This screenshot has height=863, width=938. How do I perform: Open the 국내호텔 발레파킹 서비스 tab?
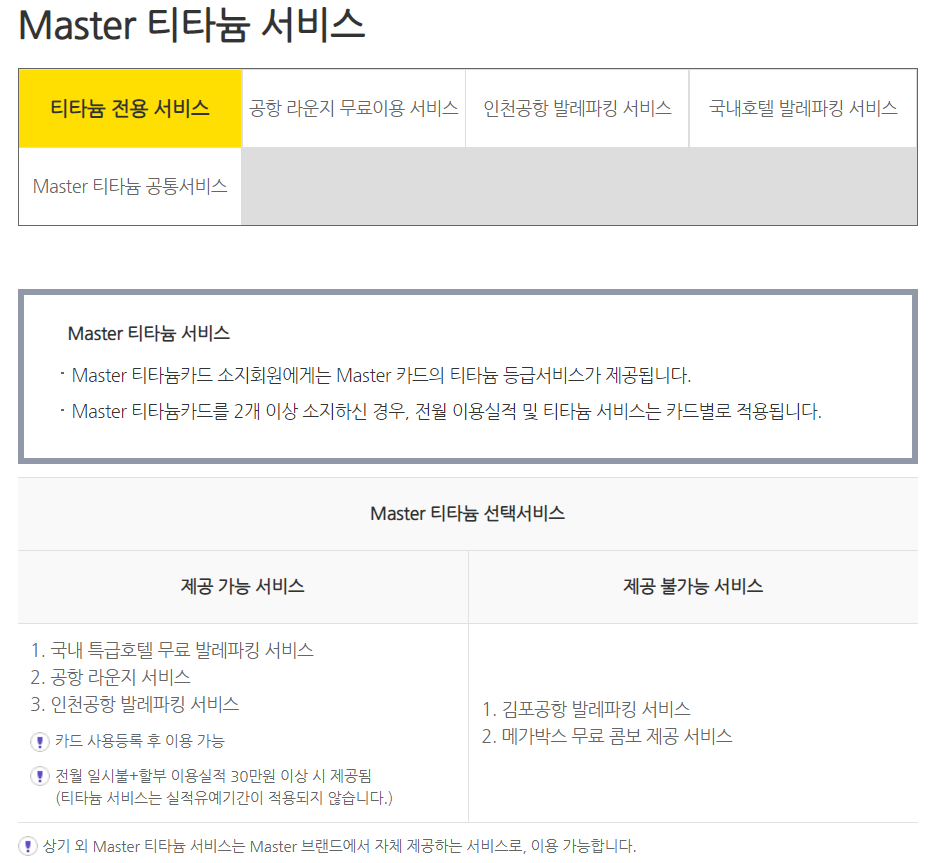(x=803, y=108)
